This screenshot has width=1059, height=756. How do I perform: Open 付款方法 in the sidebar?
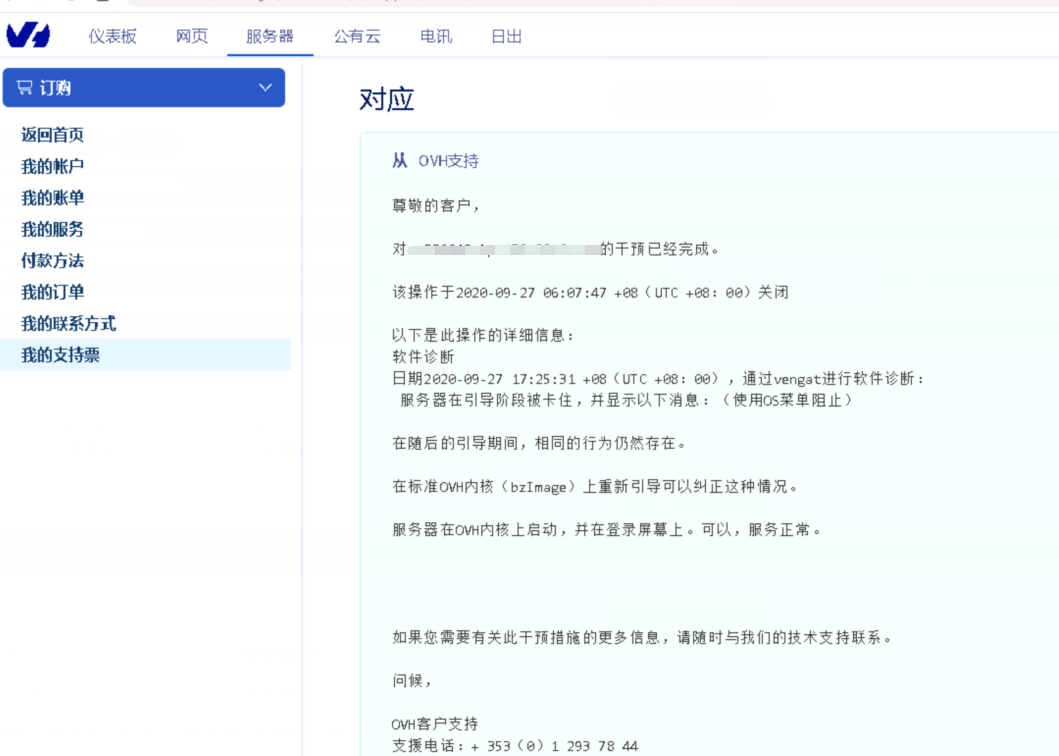click(53, 261)
